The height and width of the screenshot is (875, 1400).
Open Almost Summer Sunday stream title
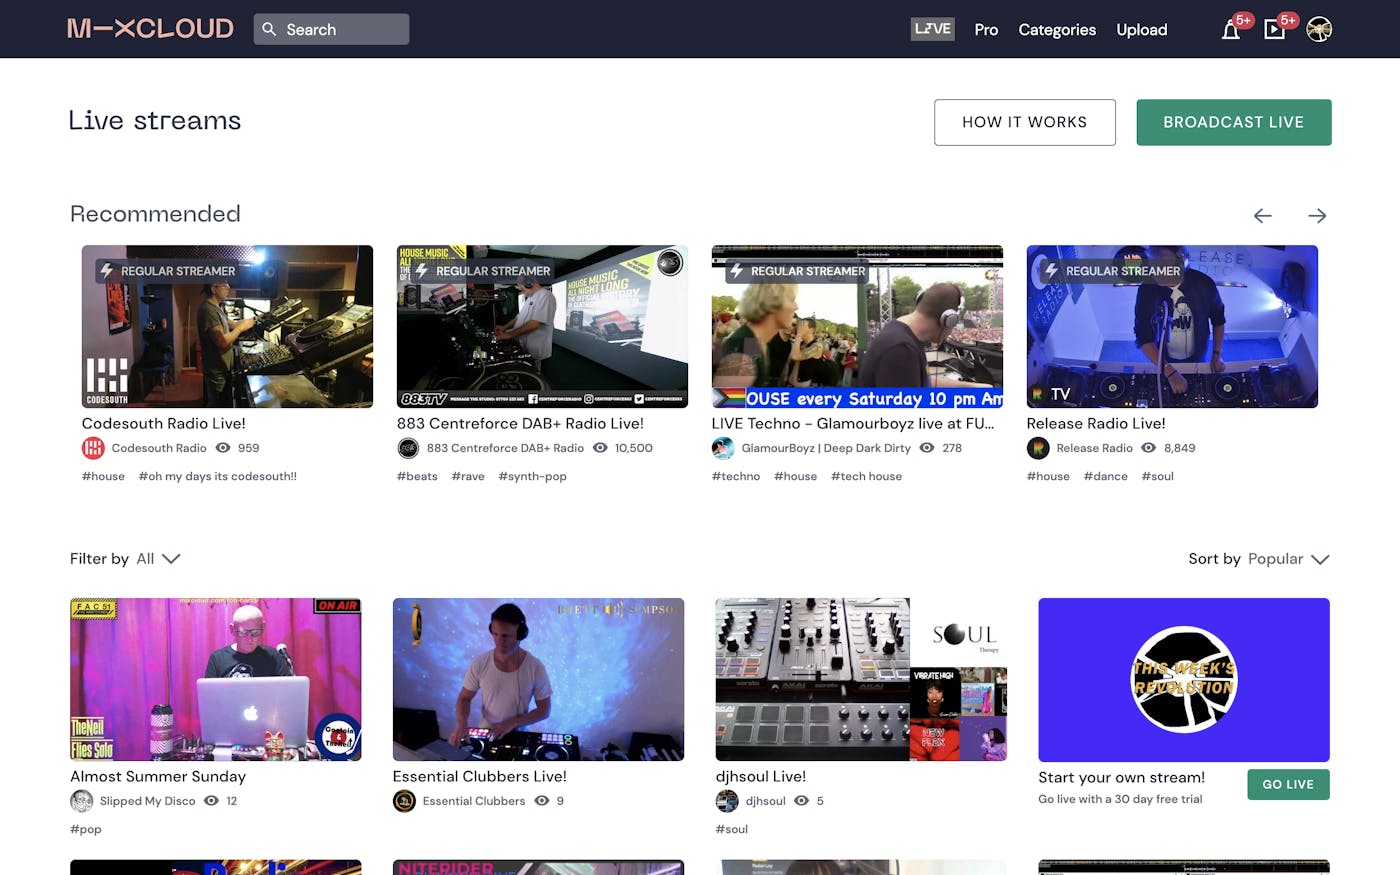158,776
